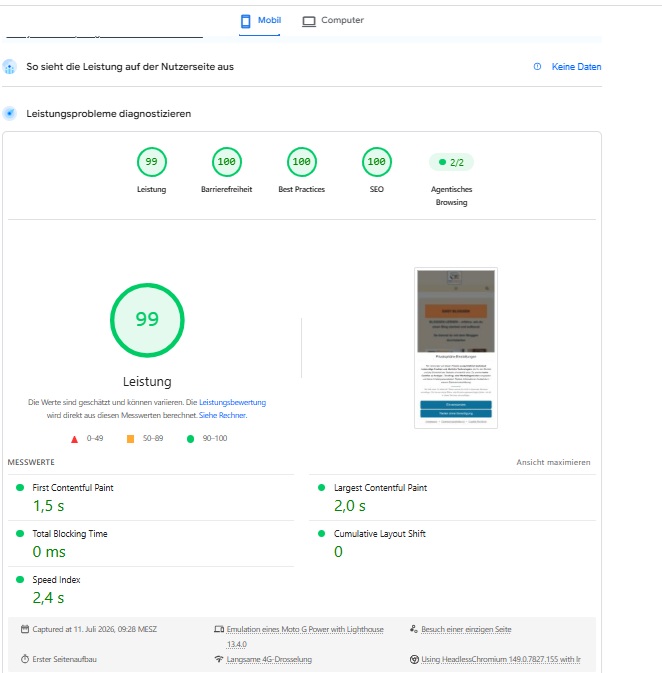
Task: Click device icon beside Moto G Power emulation
Action: tap(219, 629)
